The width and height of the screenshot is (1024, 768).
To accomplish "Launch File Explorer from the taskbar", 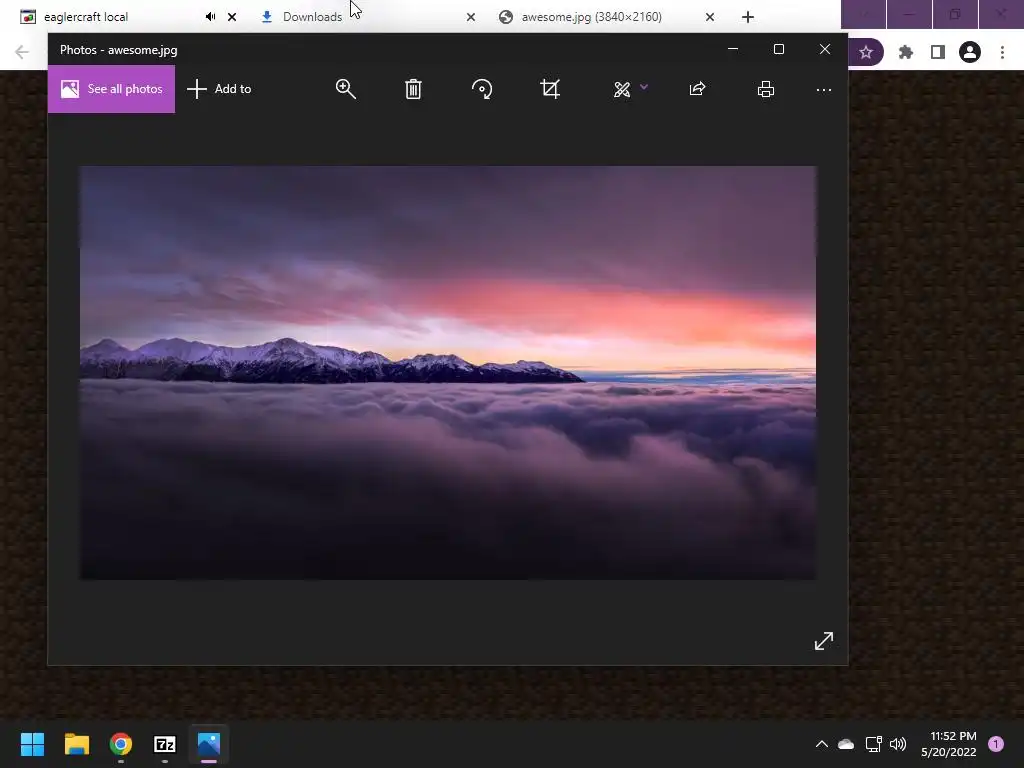I will [x=76, y=744].
